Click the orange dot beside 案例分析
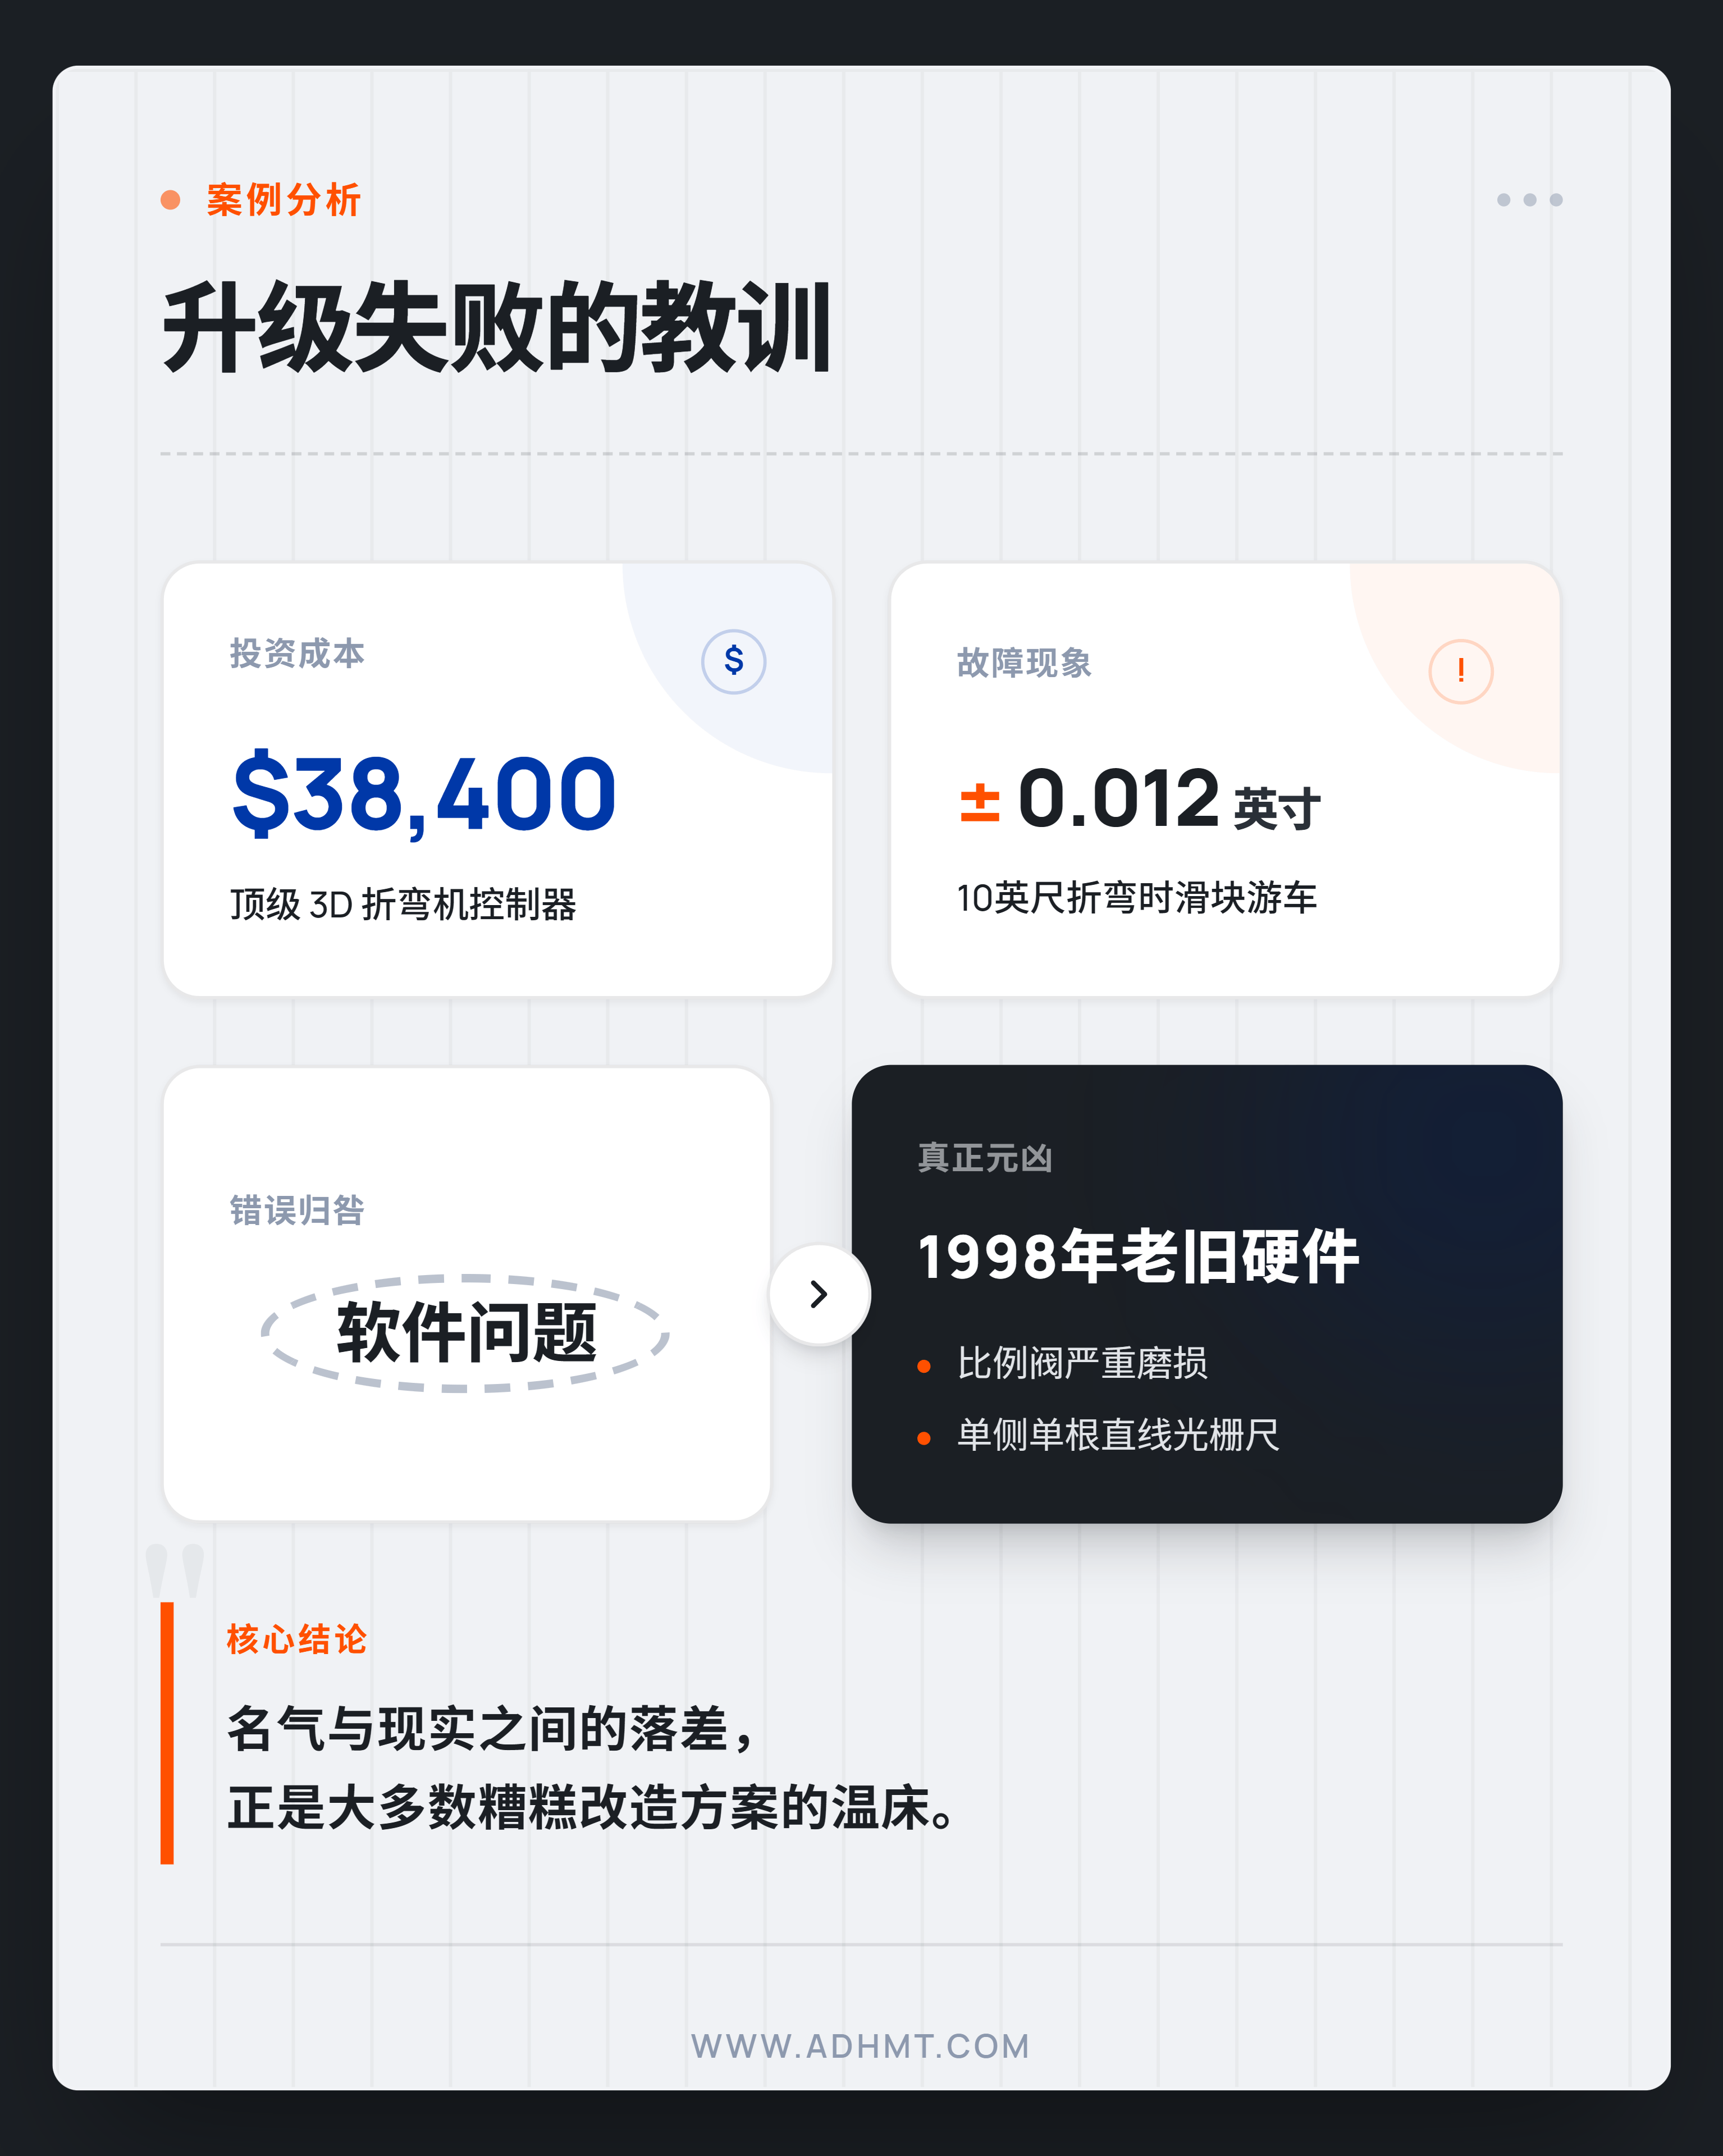Screen dimensions: 1723x2156 coord(170,200)
